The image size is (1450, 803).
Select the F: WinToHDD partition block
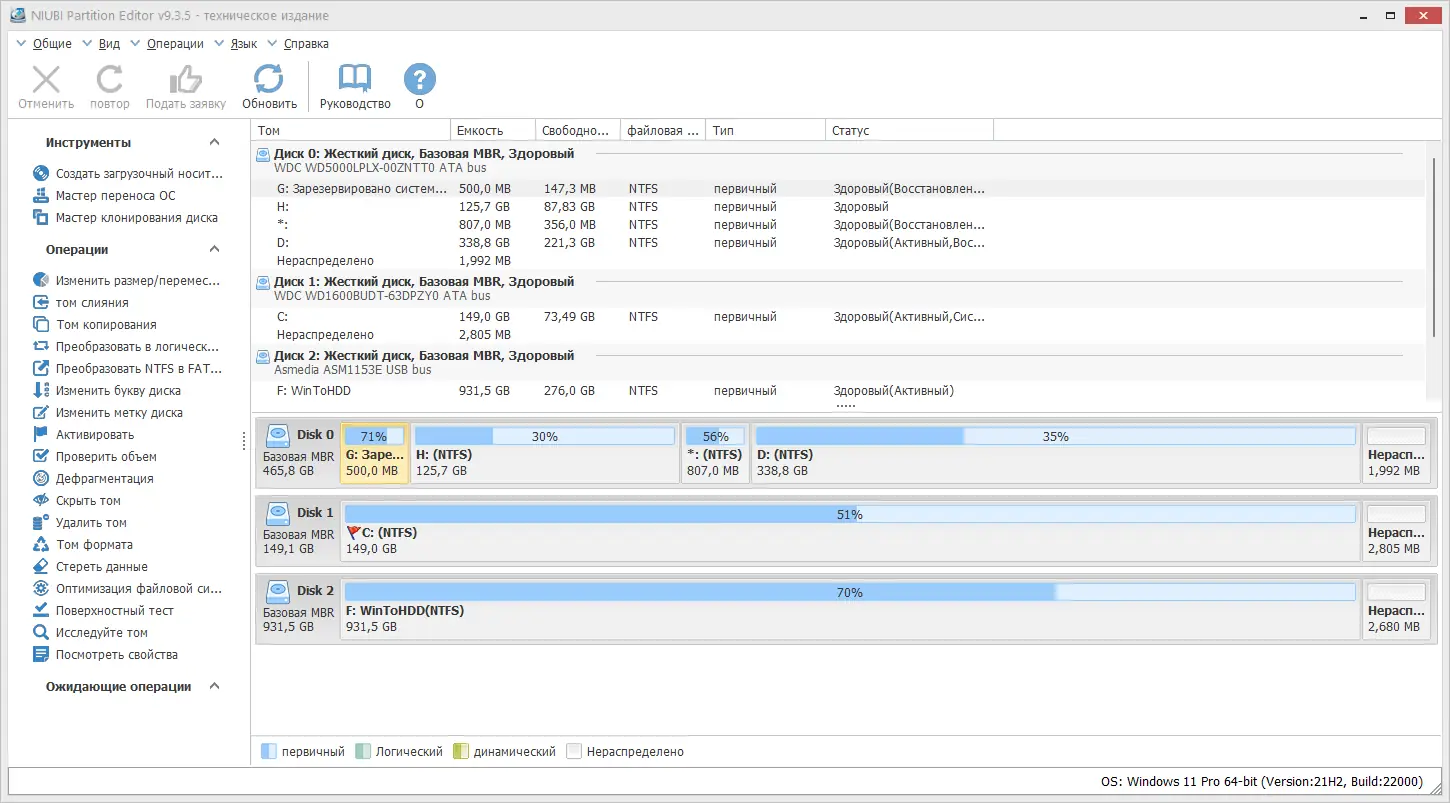tap(850, 607)
